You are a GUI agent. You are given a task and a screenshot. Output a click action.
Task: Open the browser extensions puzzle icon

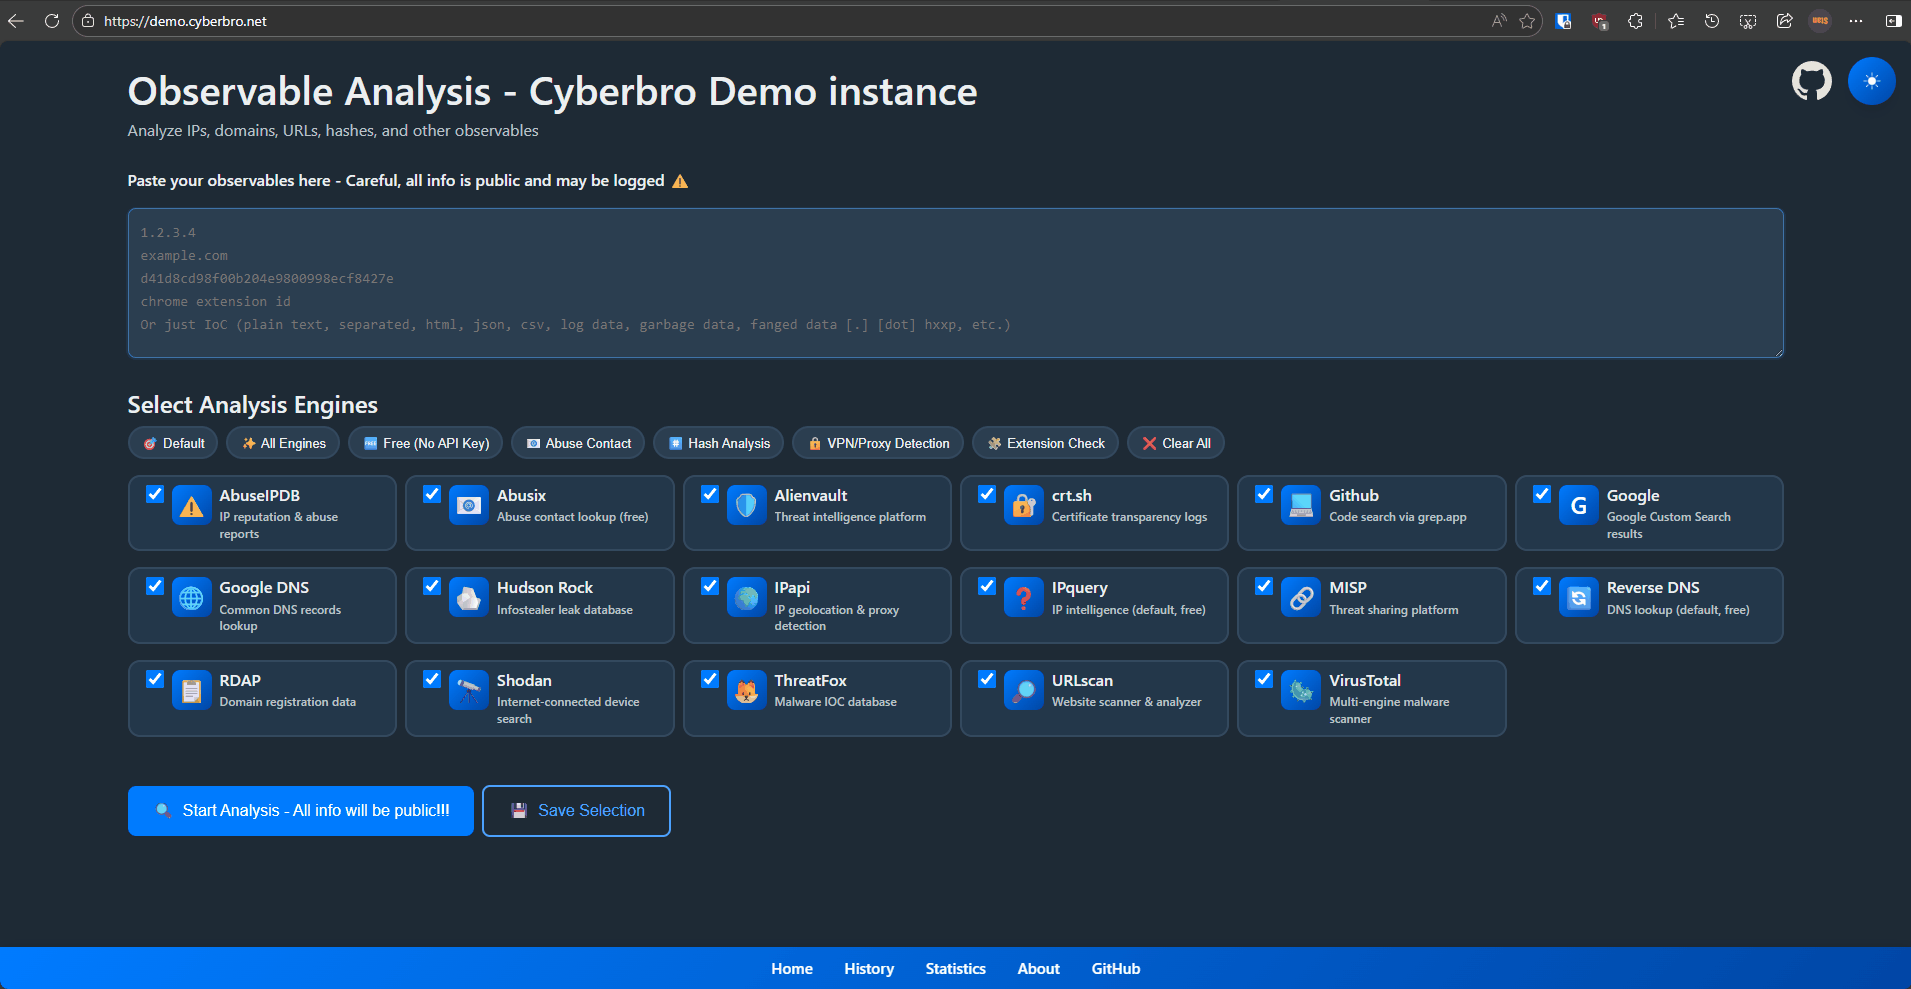(x=1635, y=21)
